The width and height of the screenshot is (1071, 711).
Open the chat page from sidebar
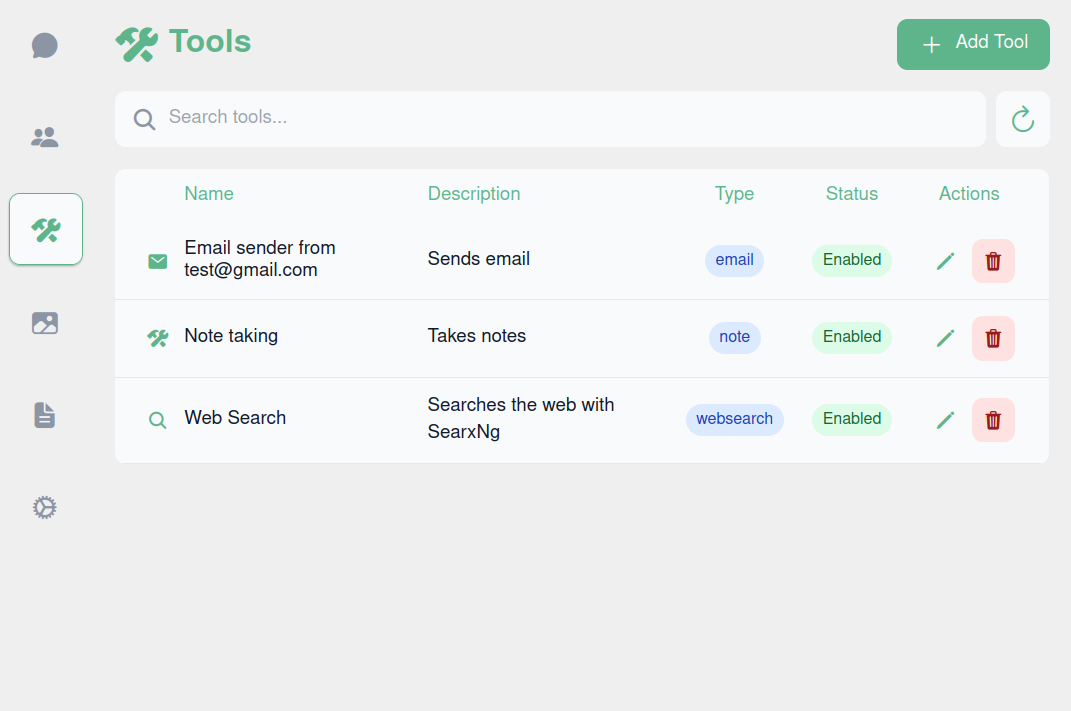[x=45, y=46]
